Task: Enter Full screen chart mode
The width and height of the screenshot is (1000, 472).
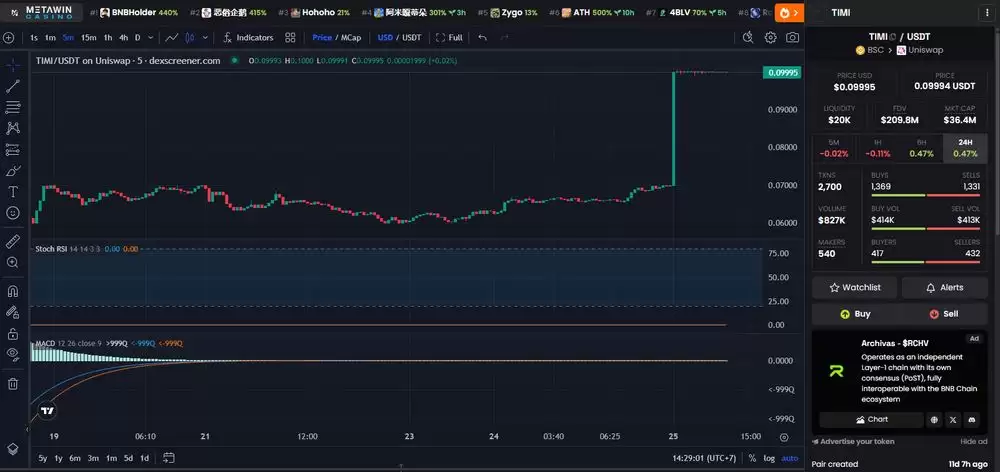Action: point(449,38)
